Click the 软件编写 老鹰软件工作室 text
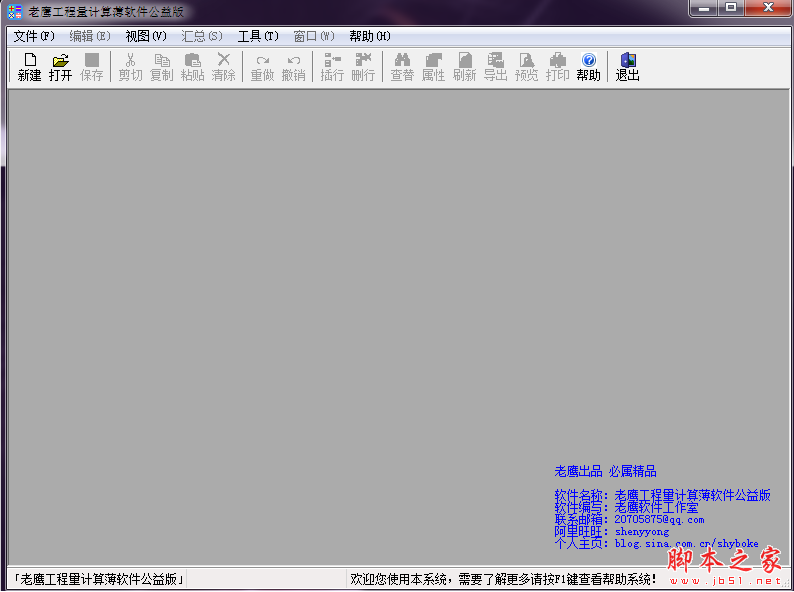This screenshot has width=794, height=592. (626, 507)
